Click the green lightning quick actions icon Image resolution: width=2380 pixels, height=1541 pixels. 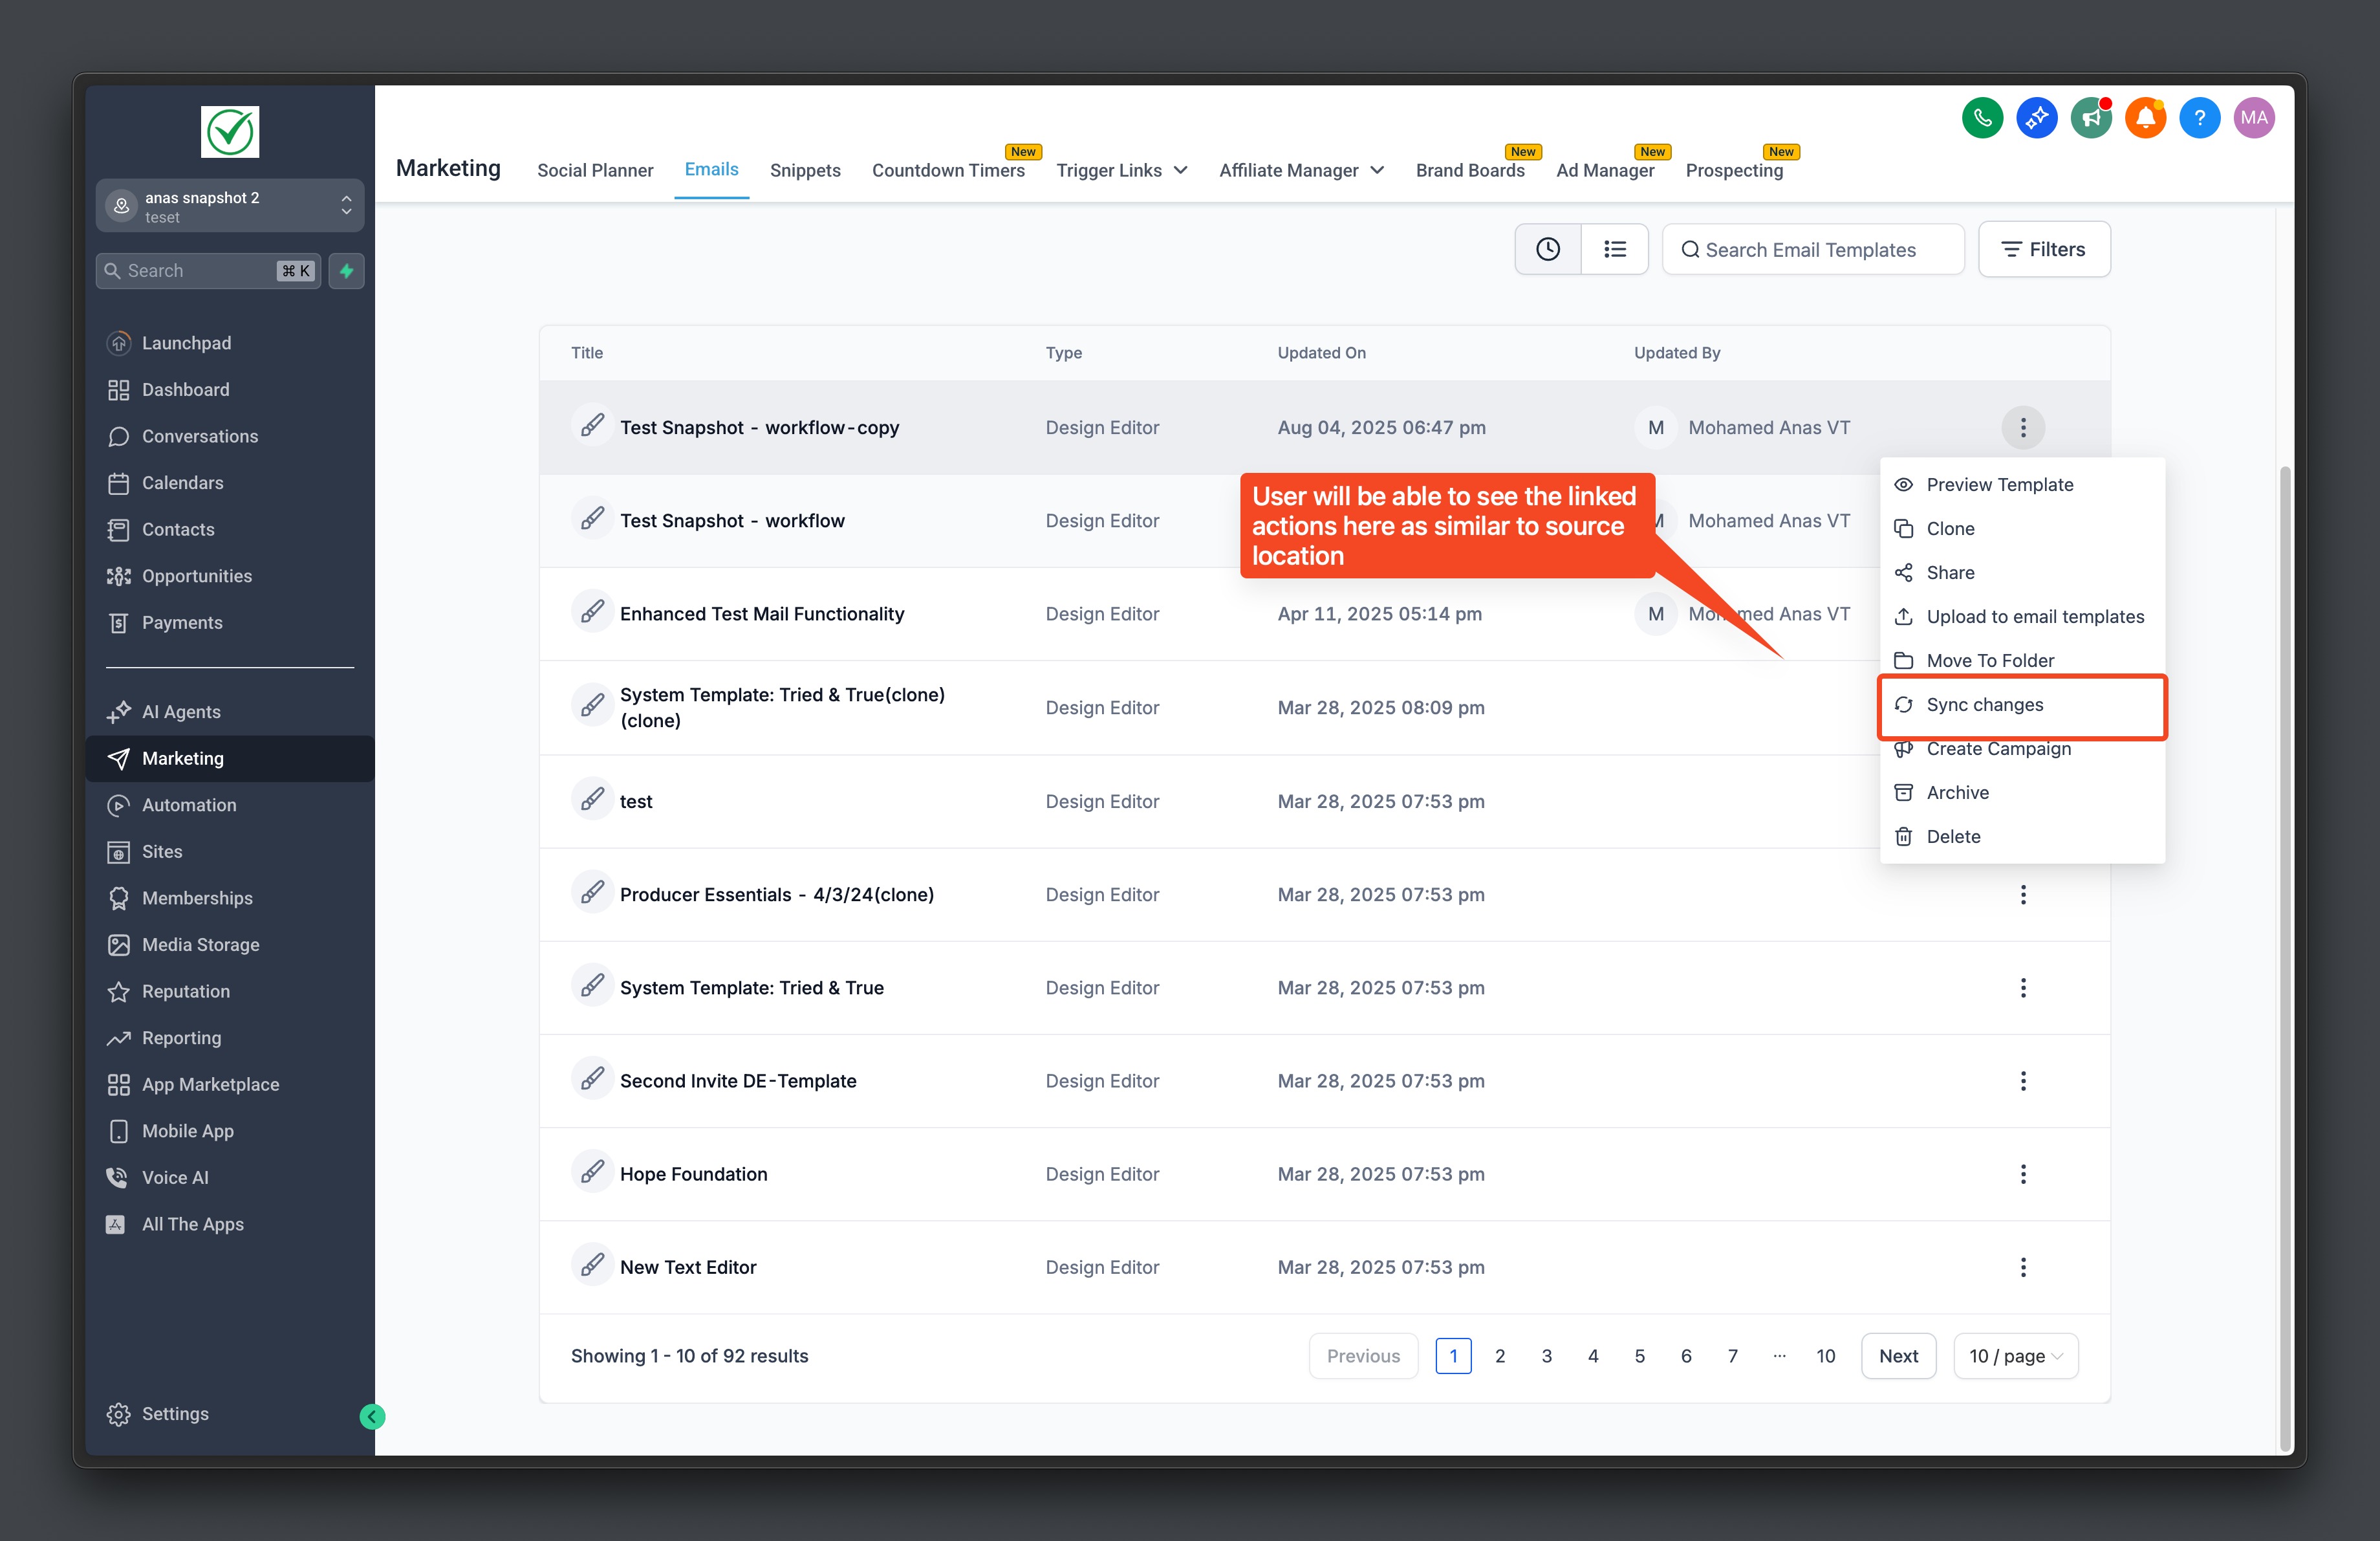[346, 271]
